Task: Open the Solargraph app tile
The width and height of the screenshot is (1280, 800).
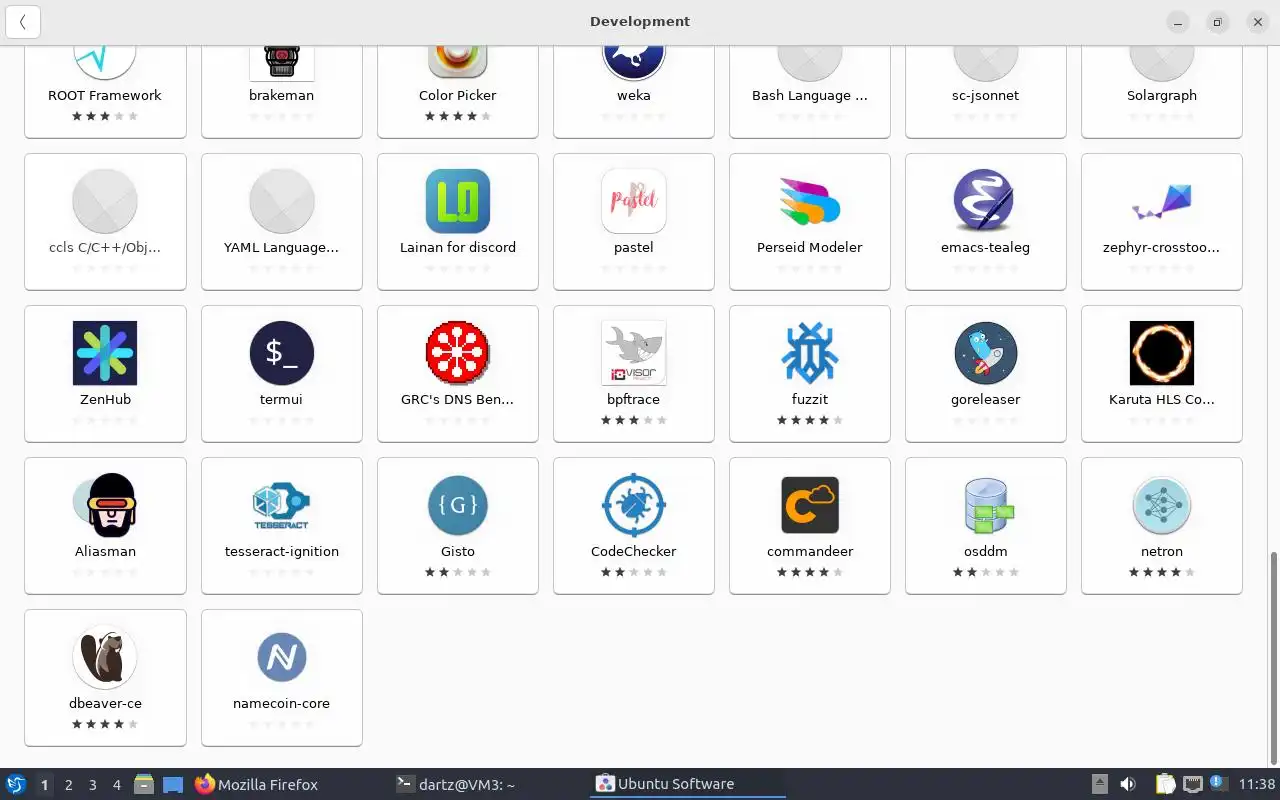Action: 1162,91
